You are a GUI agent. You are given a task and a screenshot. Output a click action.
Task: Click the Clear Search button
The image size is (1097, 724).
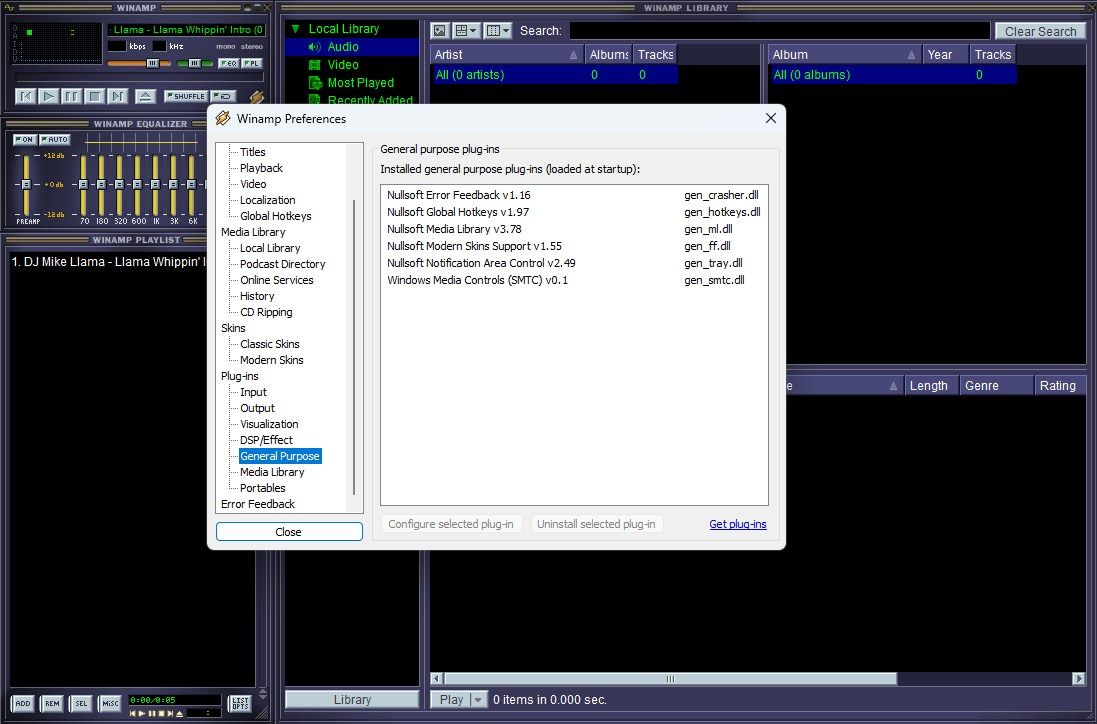coord(1040,31)
